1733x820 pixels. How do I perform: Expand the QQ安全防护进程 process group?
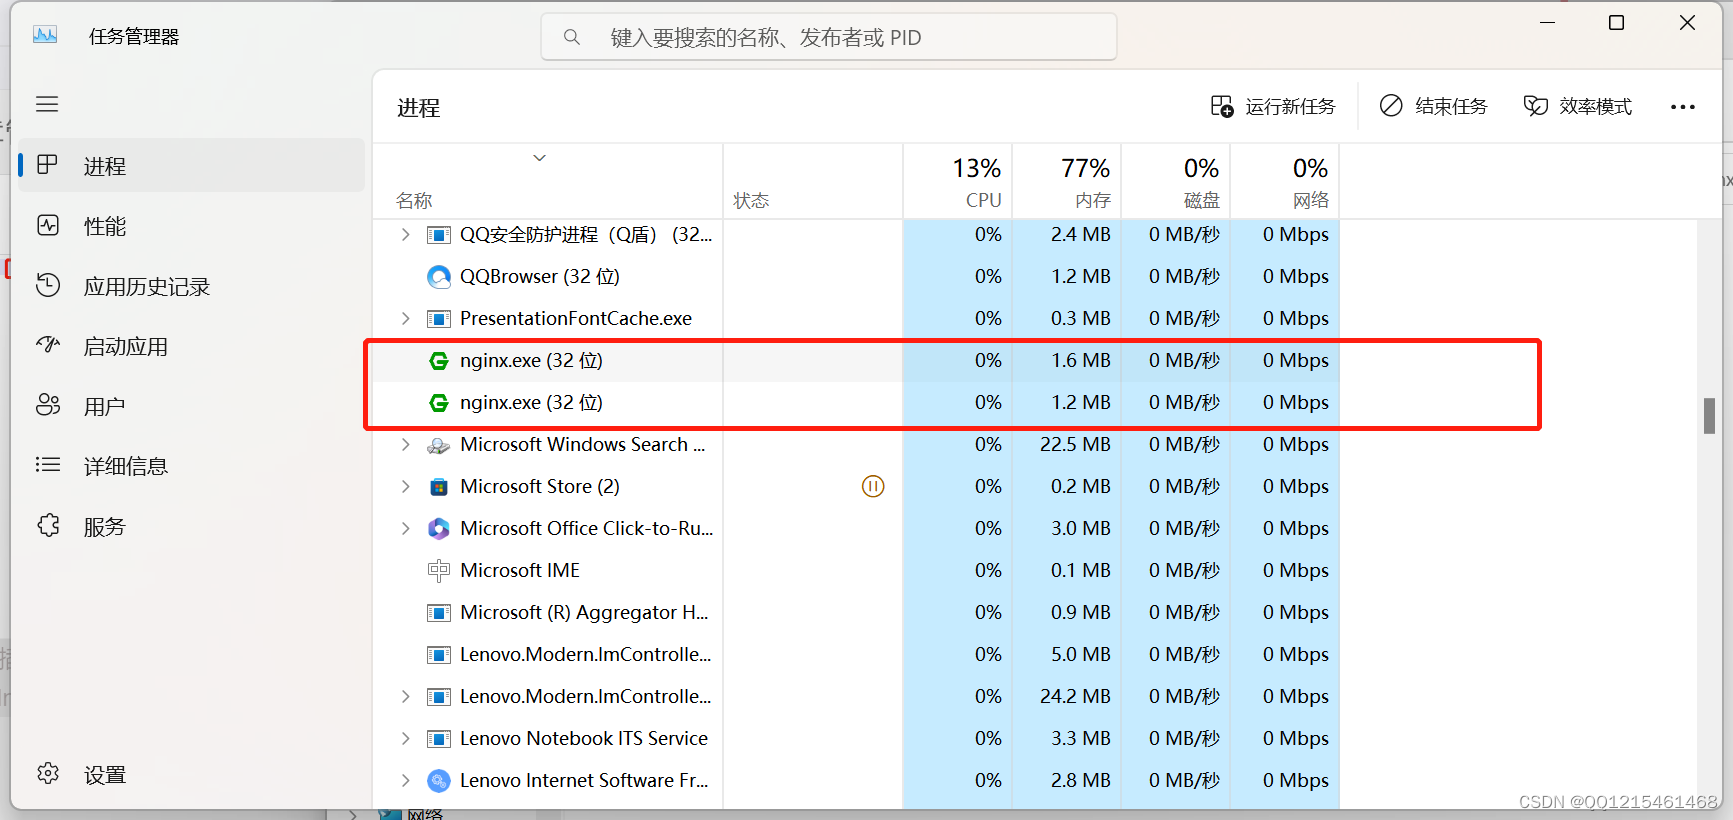click(405, 234)
